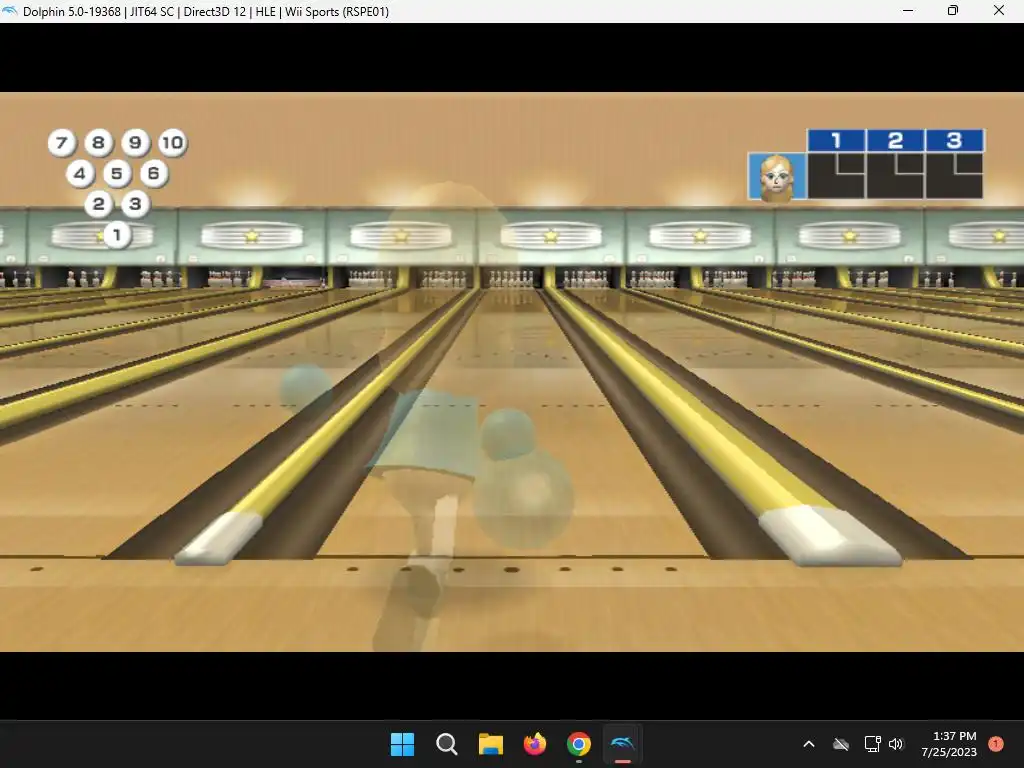
Task: Launch Firefox from the taskbar
Action: 535,744
